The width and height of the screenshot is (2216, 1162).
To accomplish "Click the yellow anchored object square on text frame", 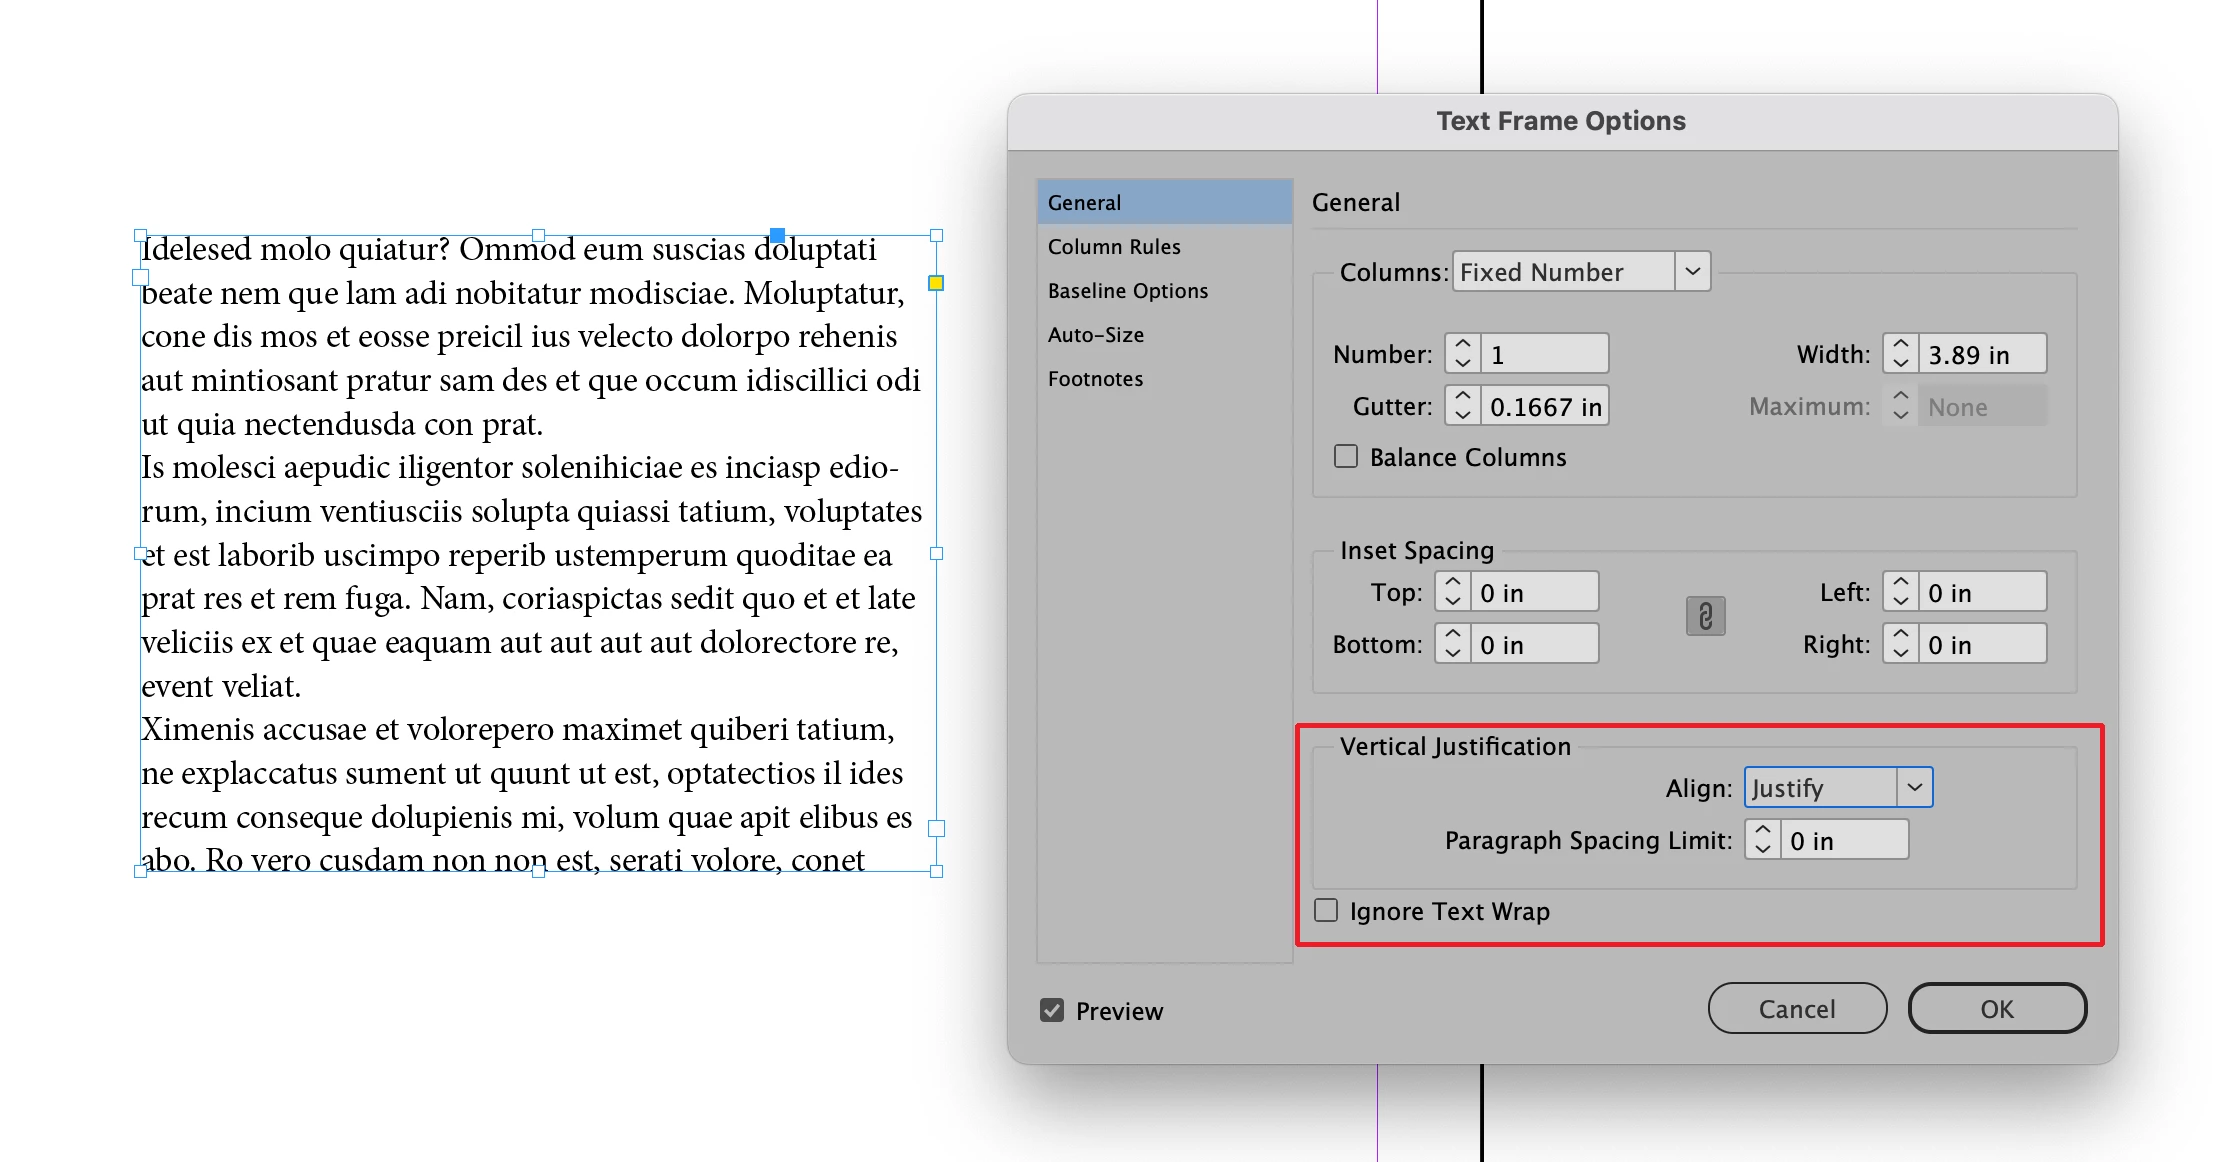I will [936, 283].
